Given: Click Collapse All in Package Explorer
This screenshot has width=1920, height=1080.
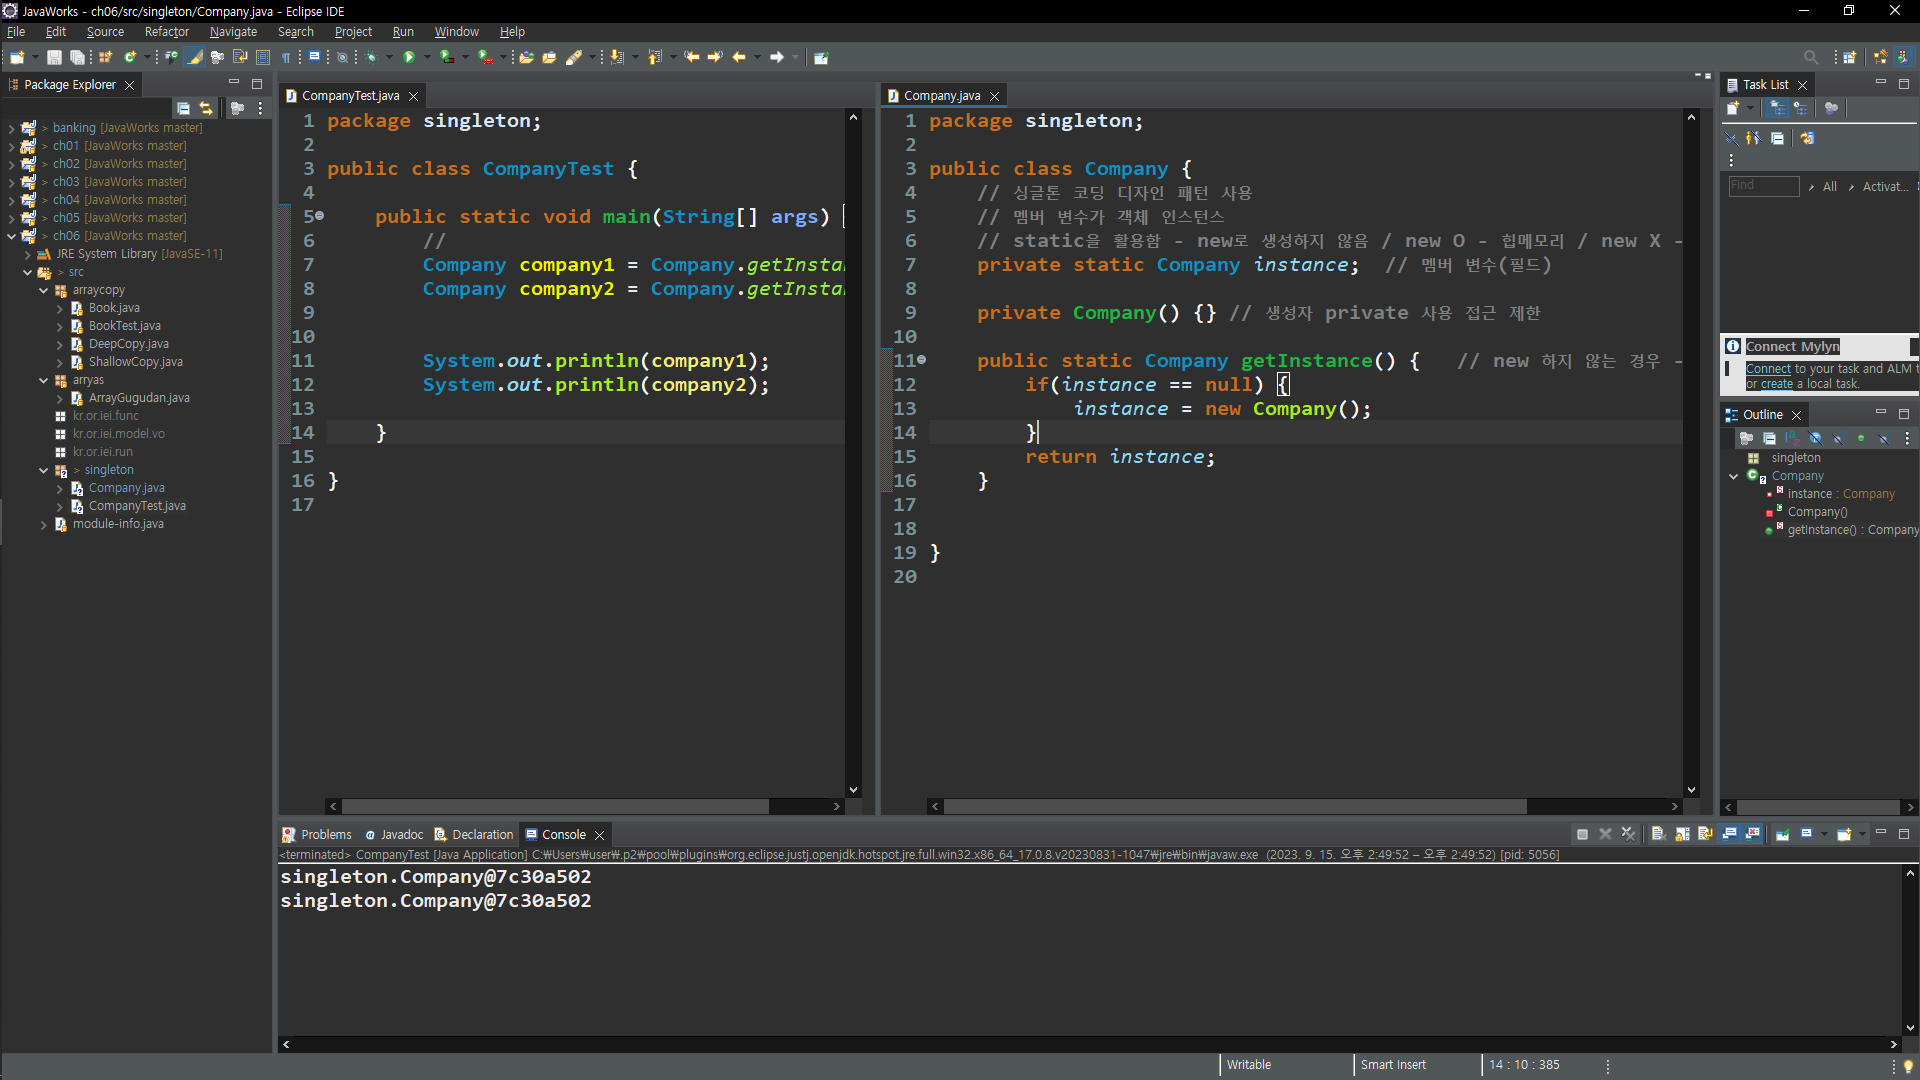Looking at the screenshot, I should [183, 108].
